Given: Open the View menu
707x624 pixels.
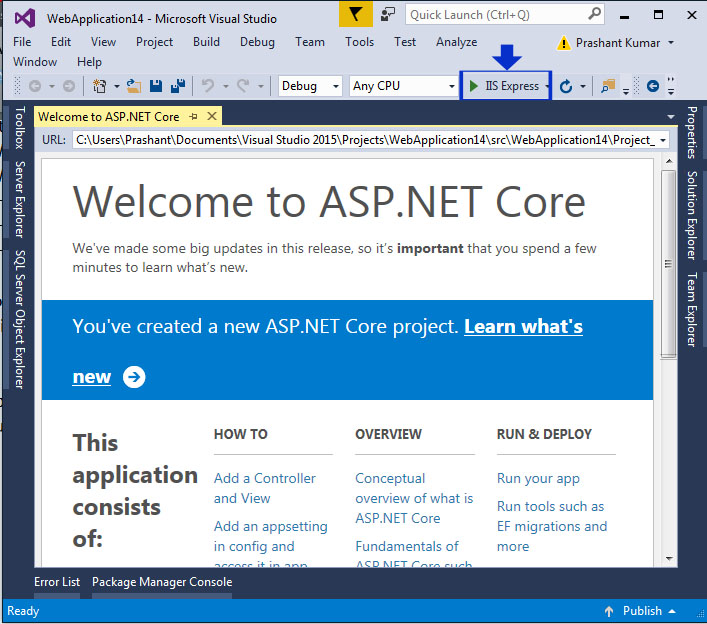Looking at the screenshot, I should (x=103, y=42).
